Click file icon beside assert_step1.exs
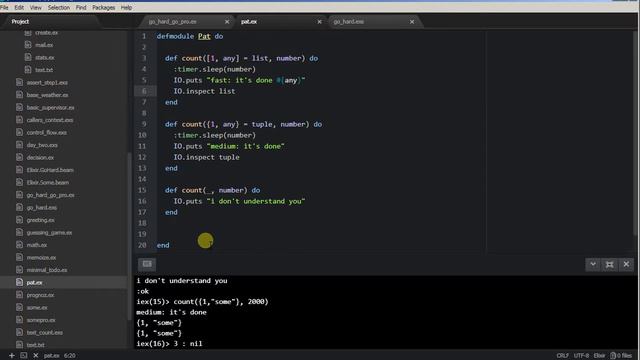 click(x=19, y=82)
